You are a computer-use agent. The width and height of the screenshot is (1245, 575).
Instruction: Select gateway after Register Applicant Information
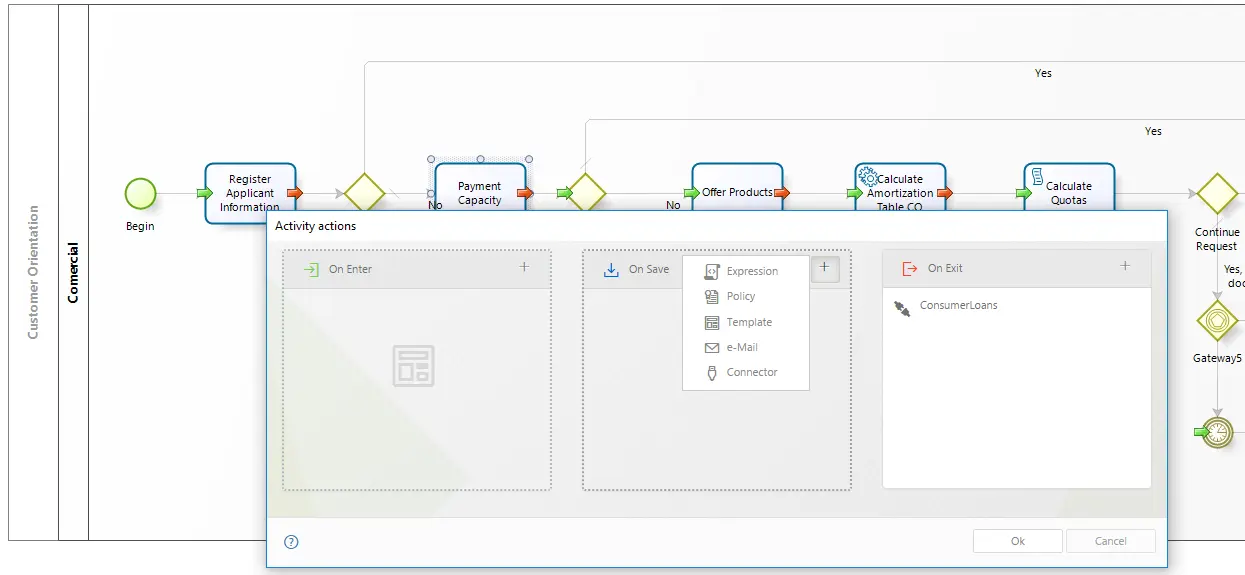point(364,193)
